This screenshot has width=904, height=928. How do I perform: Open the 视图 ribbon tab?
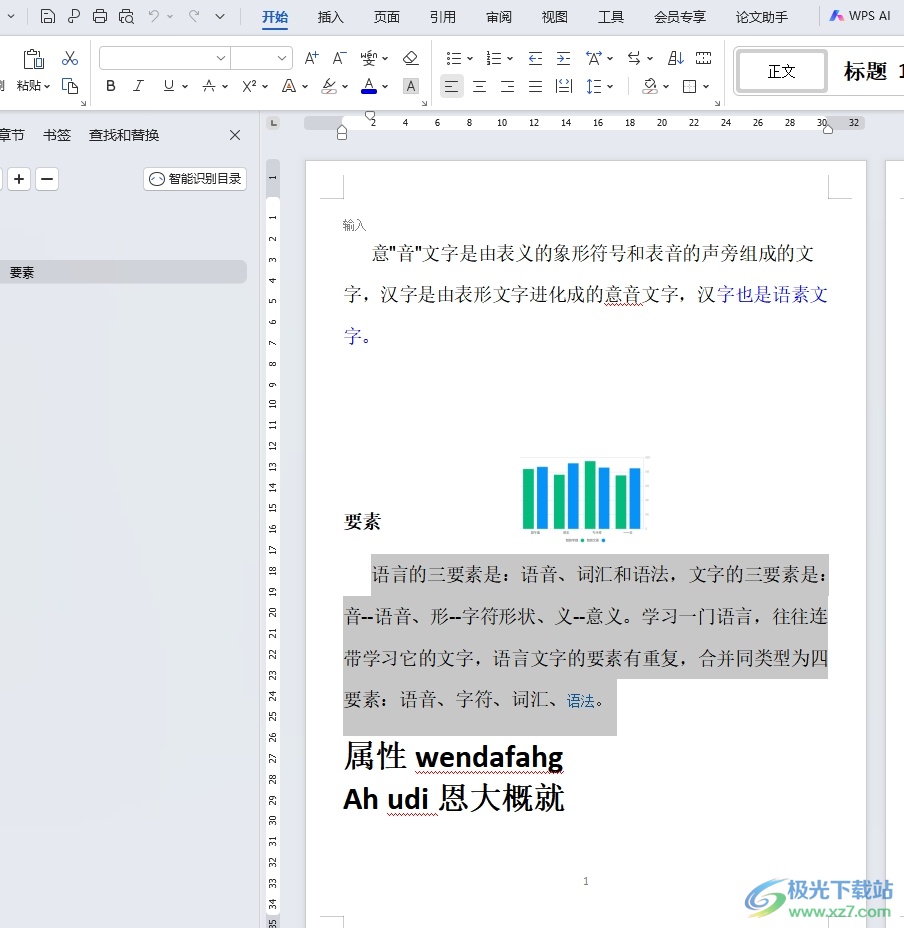pyautogui.click(x=555, y=17)
